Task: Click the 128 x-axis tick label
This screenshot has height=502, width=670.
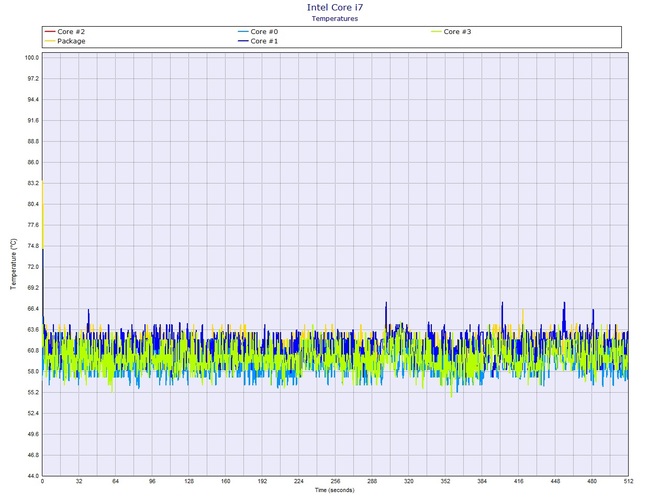Action: coord(189,481)
